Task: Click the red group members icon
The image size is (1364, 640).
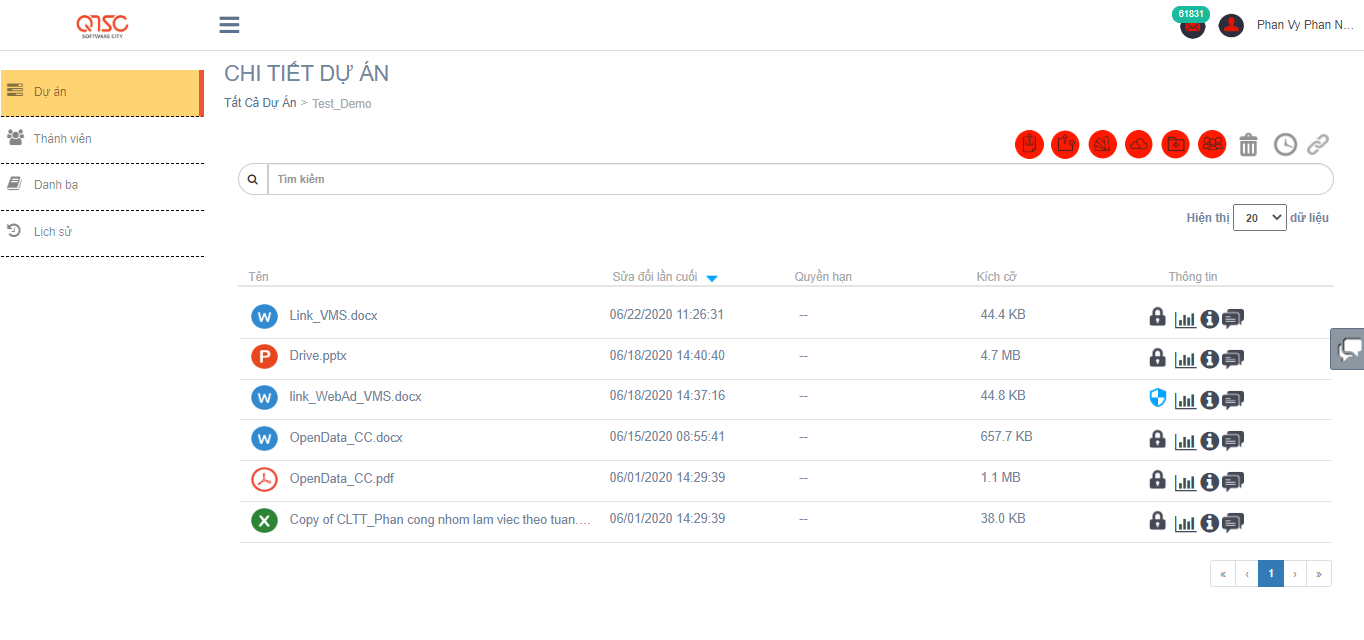Action: [1212, 145]
